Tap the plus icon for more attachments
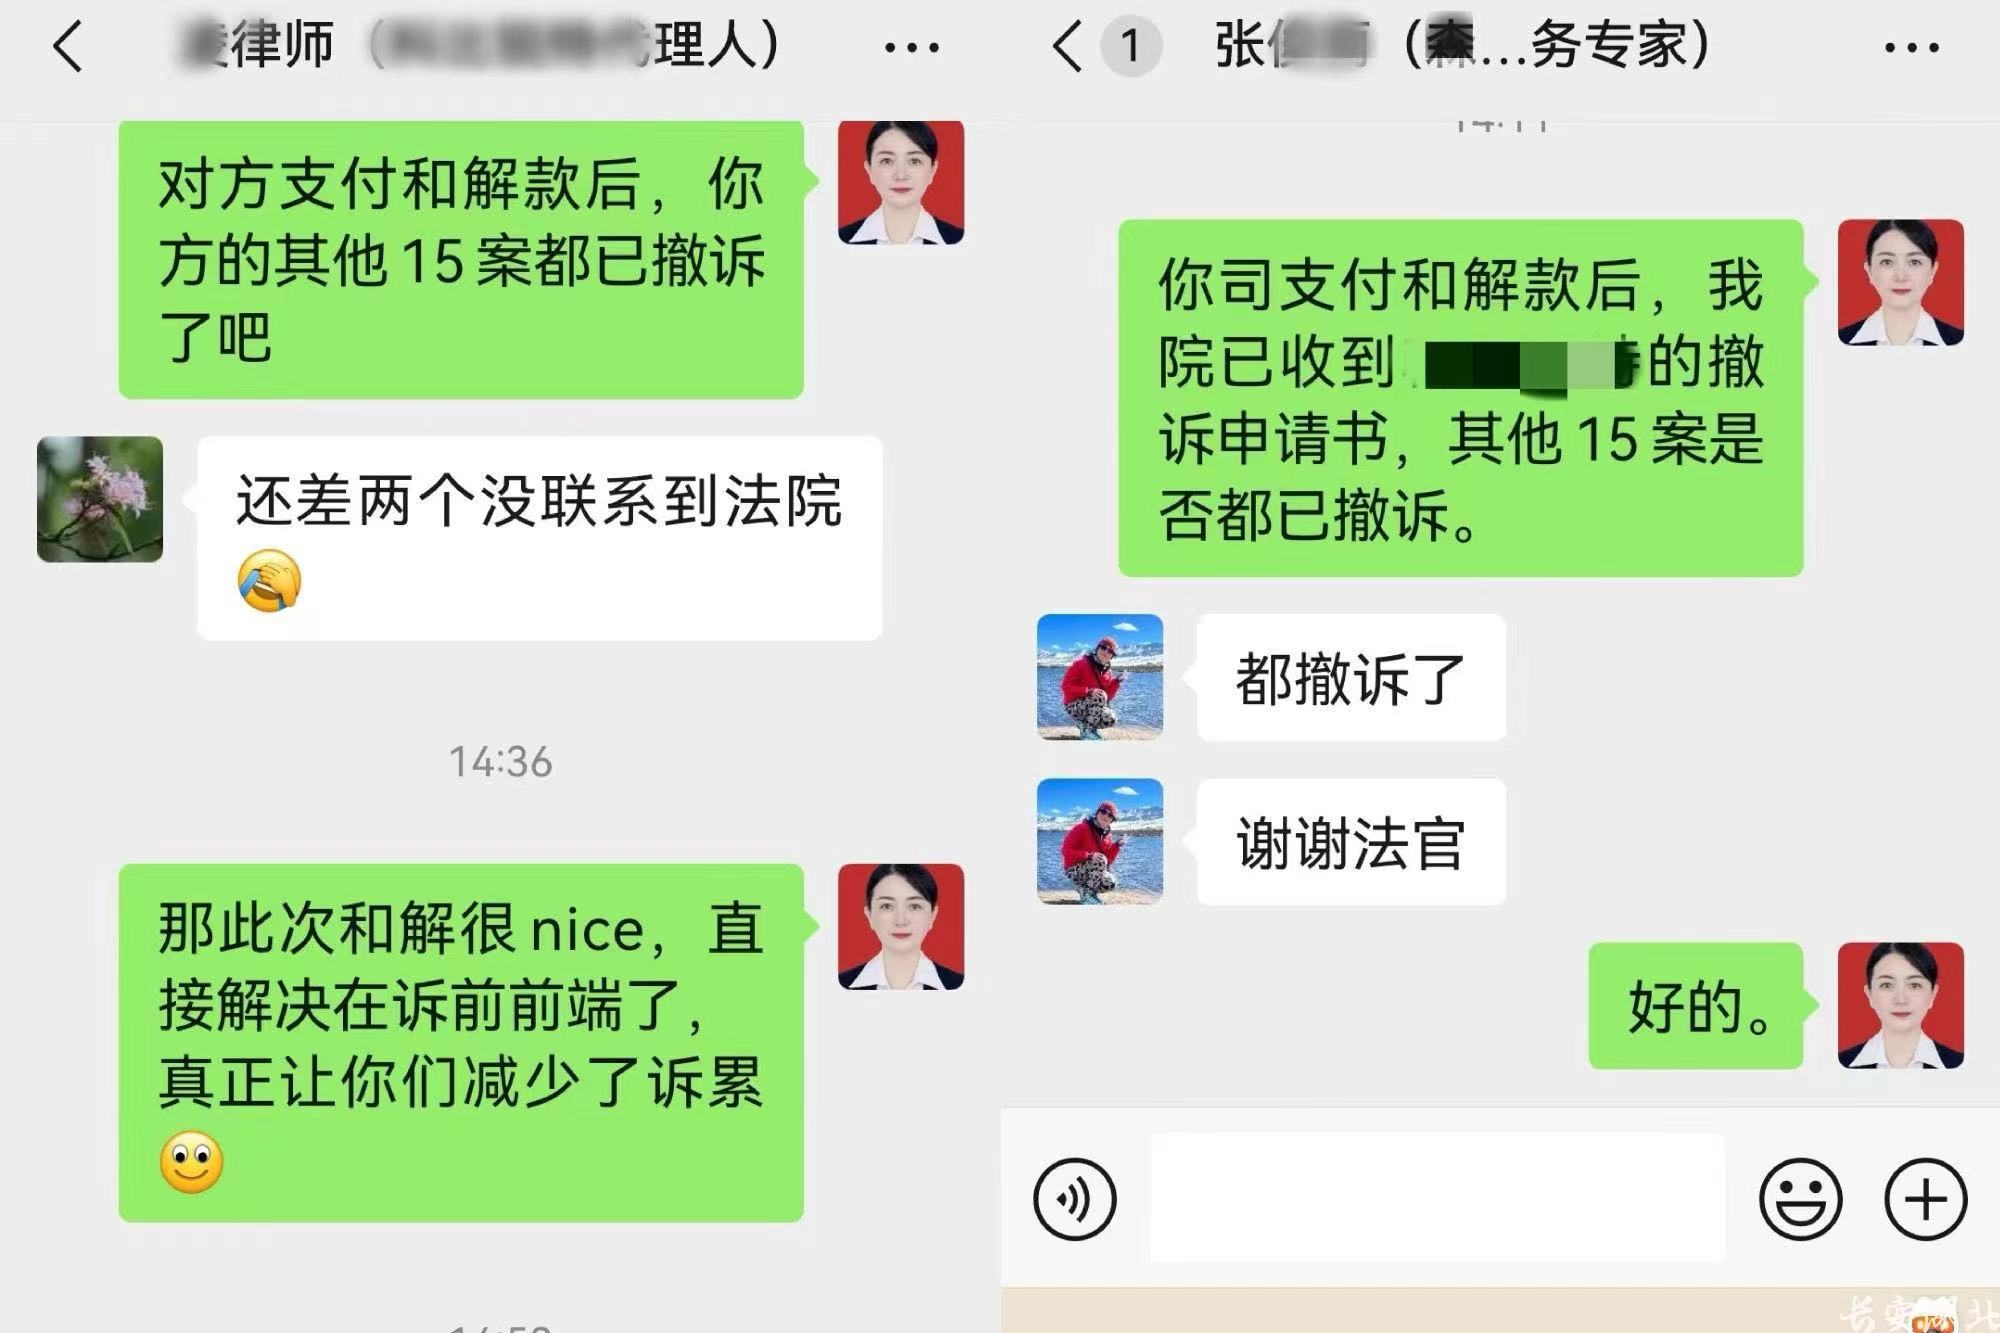The image size is (2000, 1333). [1925, 1199]
